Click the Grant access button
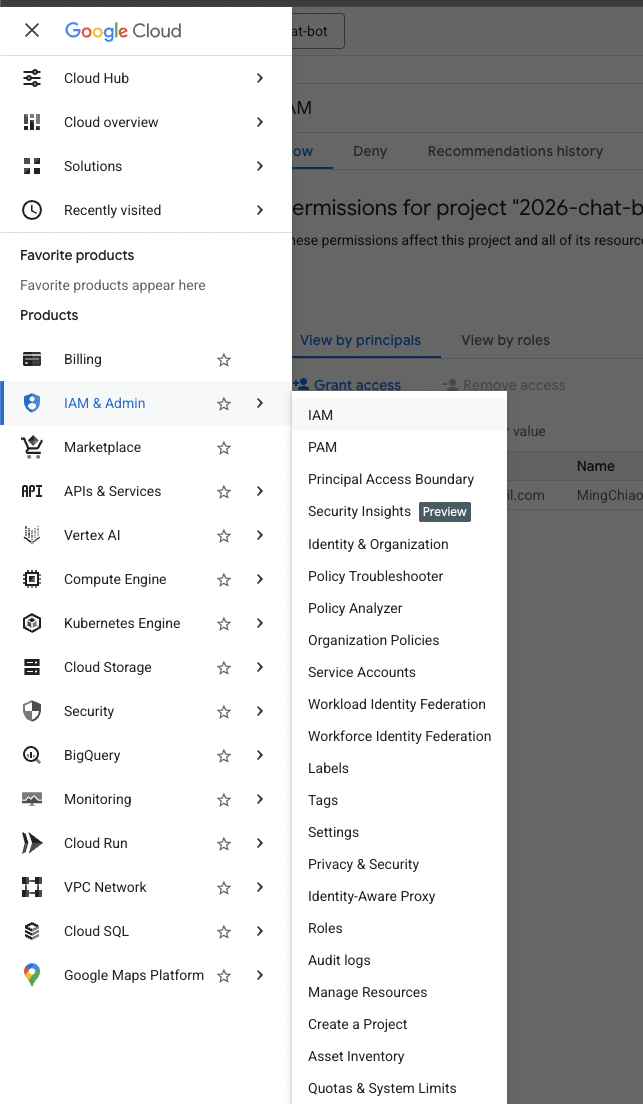The image size is (643, 1104). 347,385
